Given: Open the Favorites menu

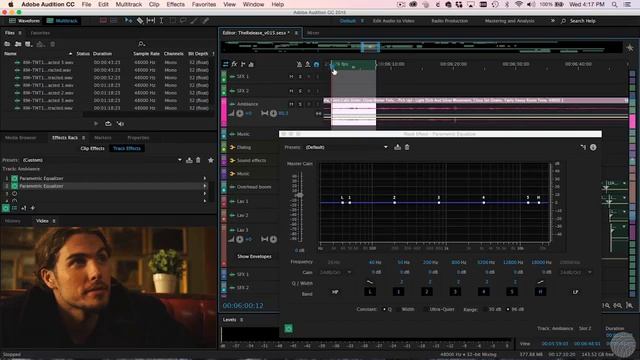Looking at the screenshot, I should tap(204, 4).
